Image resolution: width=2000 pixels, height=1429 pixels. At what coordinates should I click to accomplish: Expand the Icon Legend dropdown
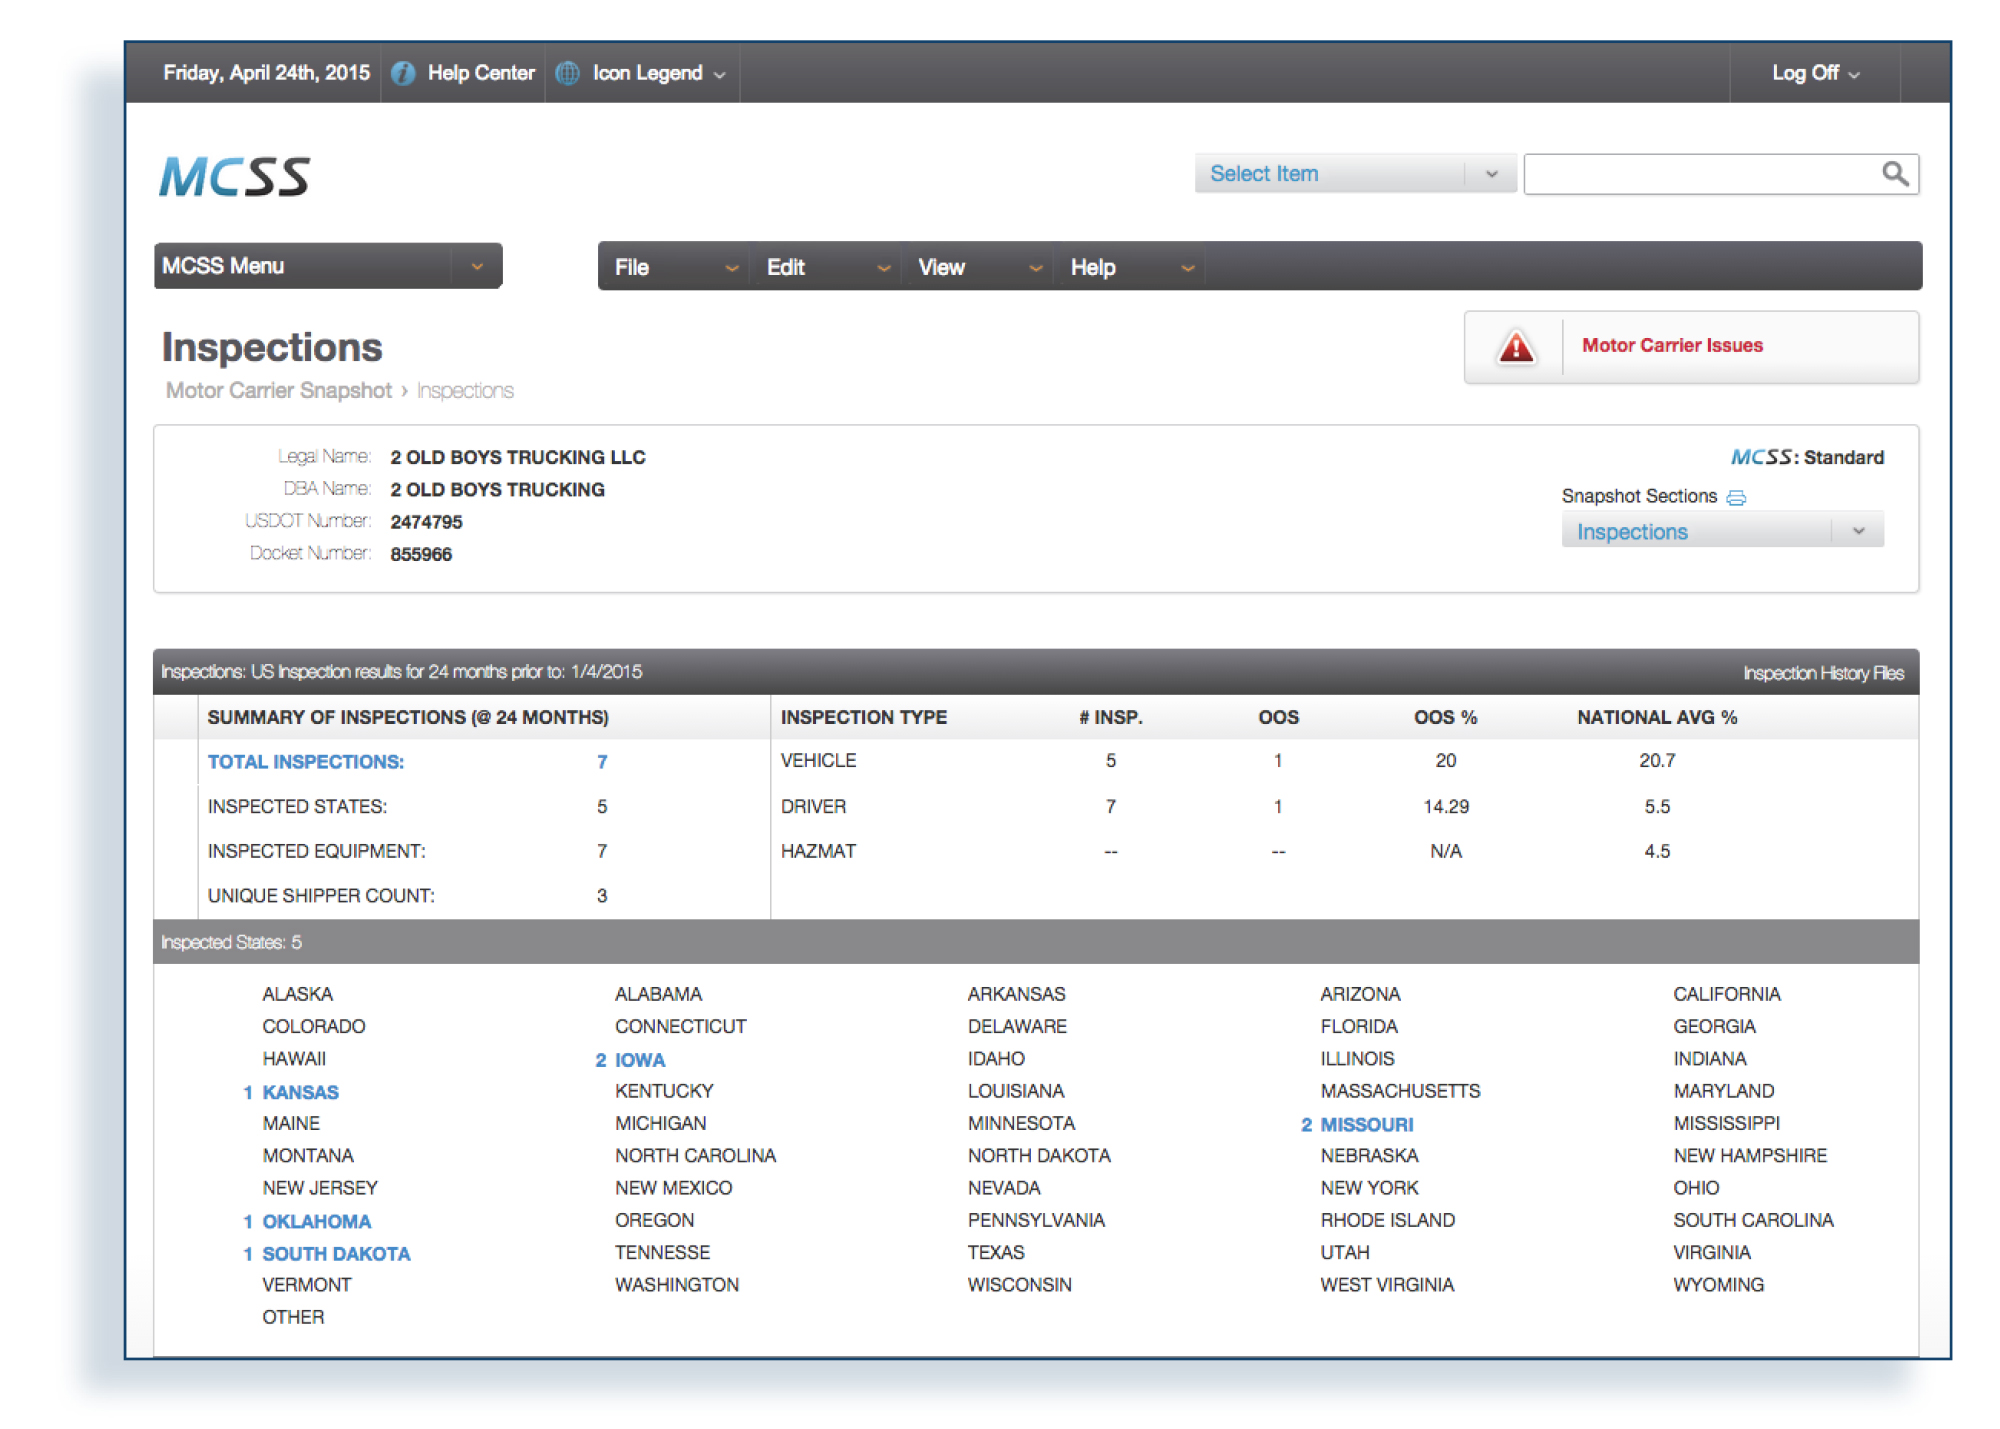click(x=720, y=75)
